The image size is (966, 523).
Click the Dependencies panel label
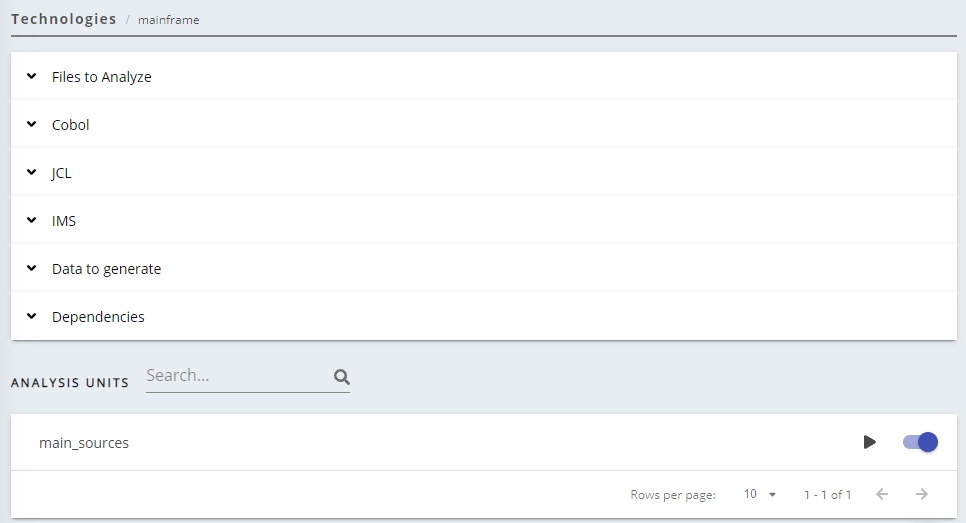[98, 317]
